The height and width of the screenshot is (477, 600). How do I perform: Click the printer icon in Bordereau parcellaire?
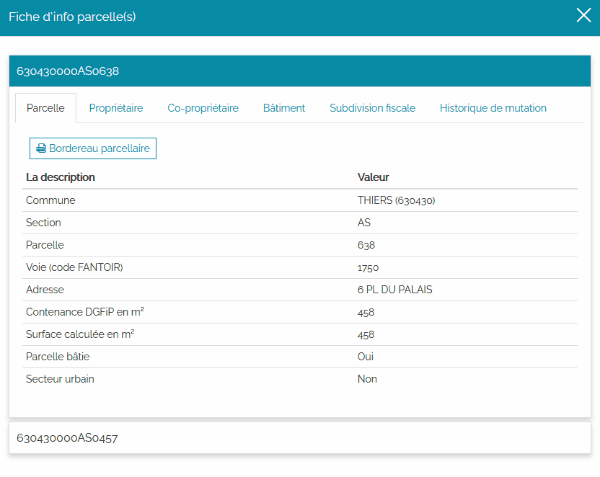pos(41,148)
